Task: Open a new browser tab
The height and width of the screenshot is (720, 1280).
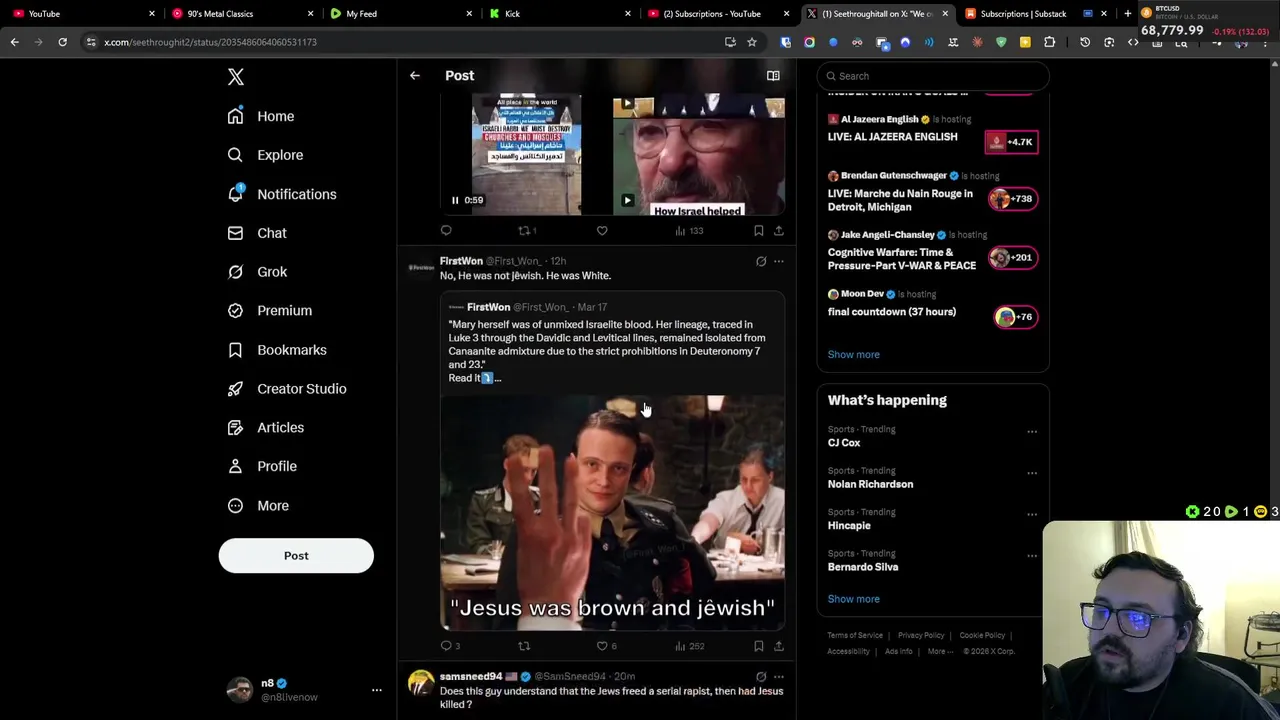Action: click(x=1128, y=13)
